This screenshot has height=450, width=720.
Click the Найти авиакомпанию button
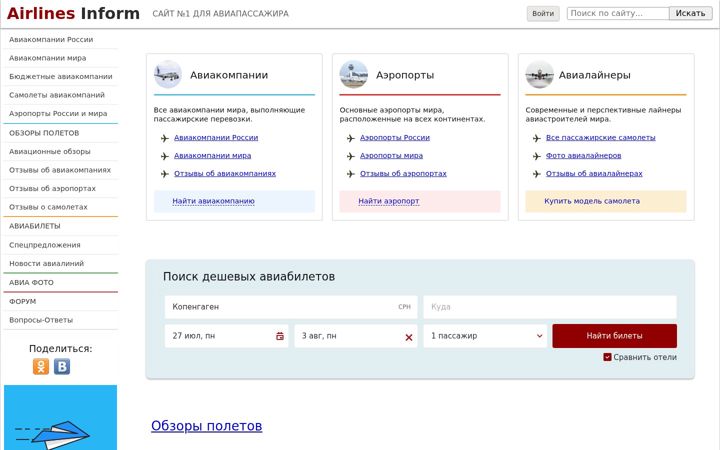coord(234,201)
